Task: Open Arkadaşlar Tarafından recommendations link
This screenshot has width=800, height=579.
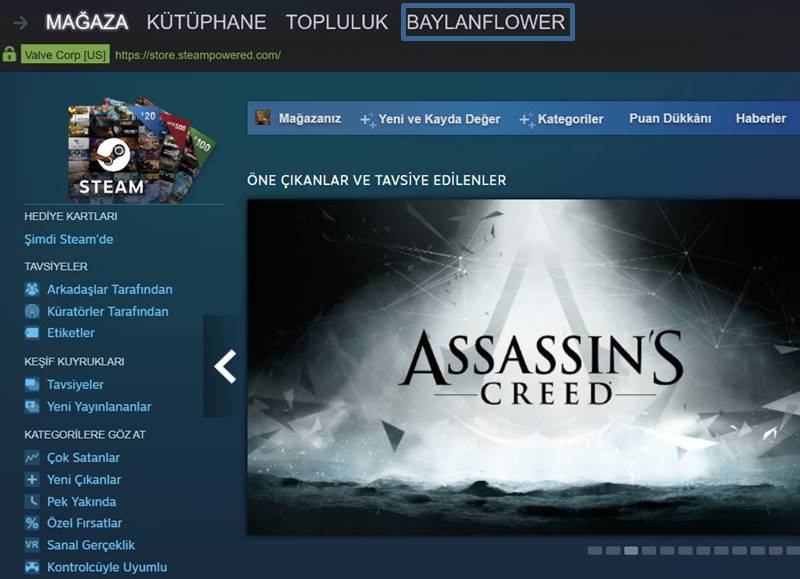Action: coord(110,289)
